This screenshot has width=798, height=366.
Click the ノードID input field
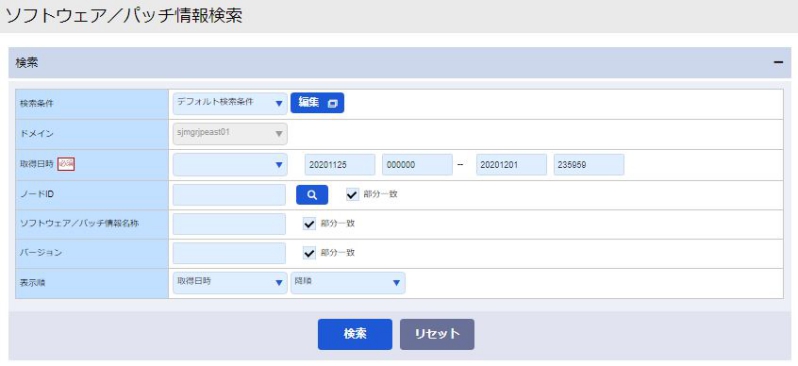pos(230,195)
